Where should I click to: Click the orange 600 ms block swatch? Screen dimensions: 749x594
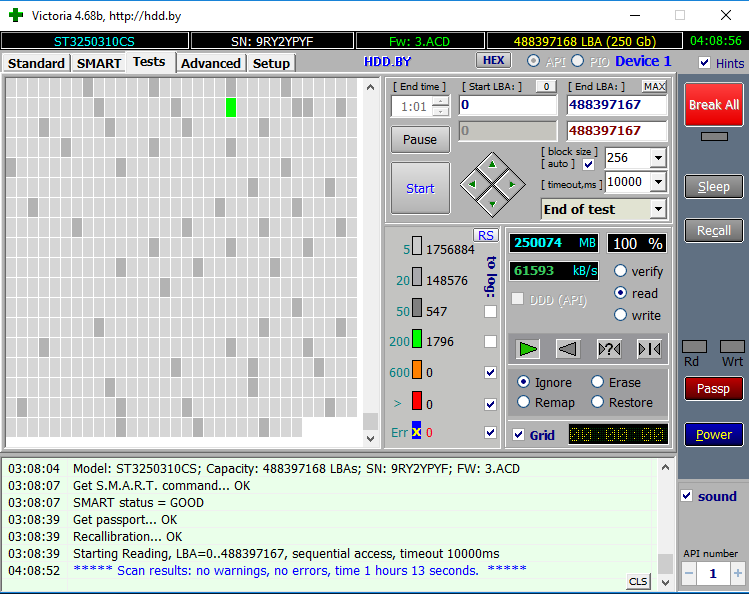[417, 370]
